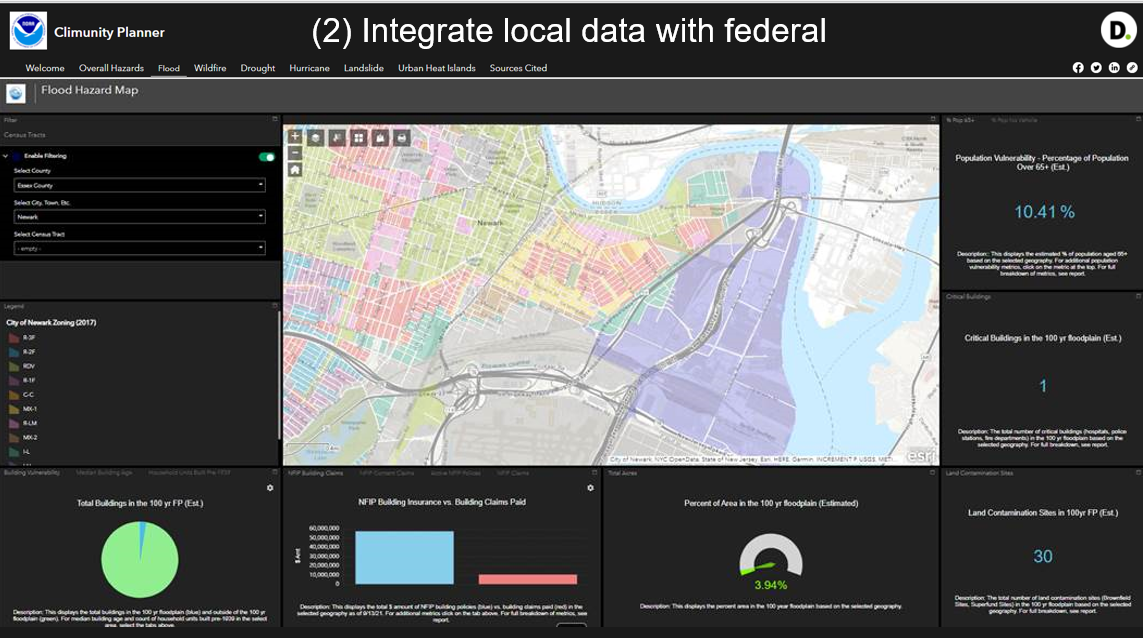The height and width of the screenshot is (638, 1143).
Task: Click the print map icon
Action: (402, 137)
